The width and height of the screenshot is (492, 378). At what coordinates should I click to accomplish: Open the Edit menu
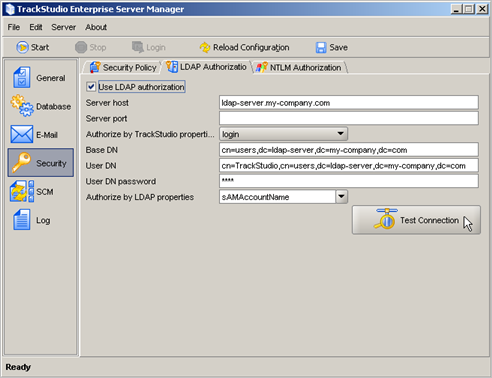(x=36, y=27)
